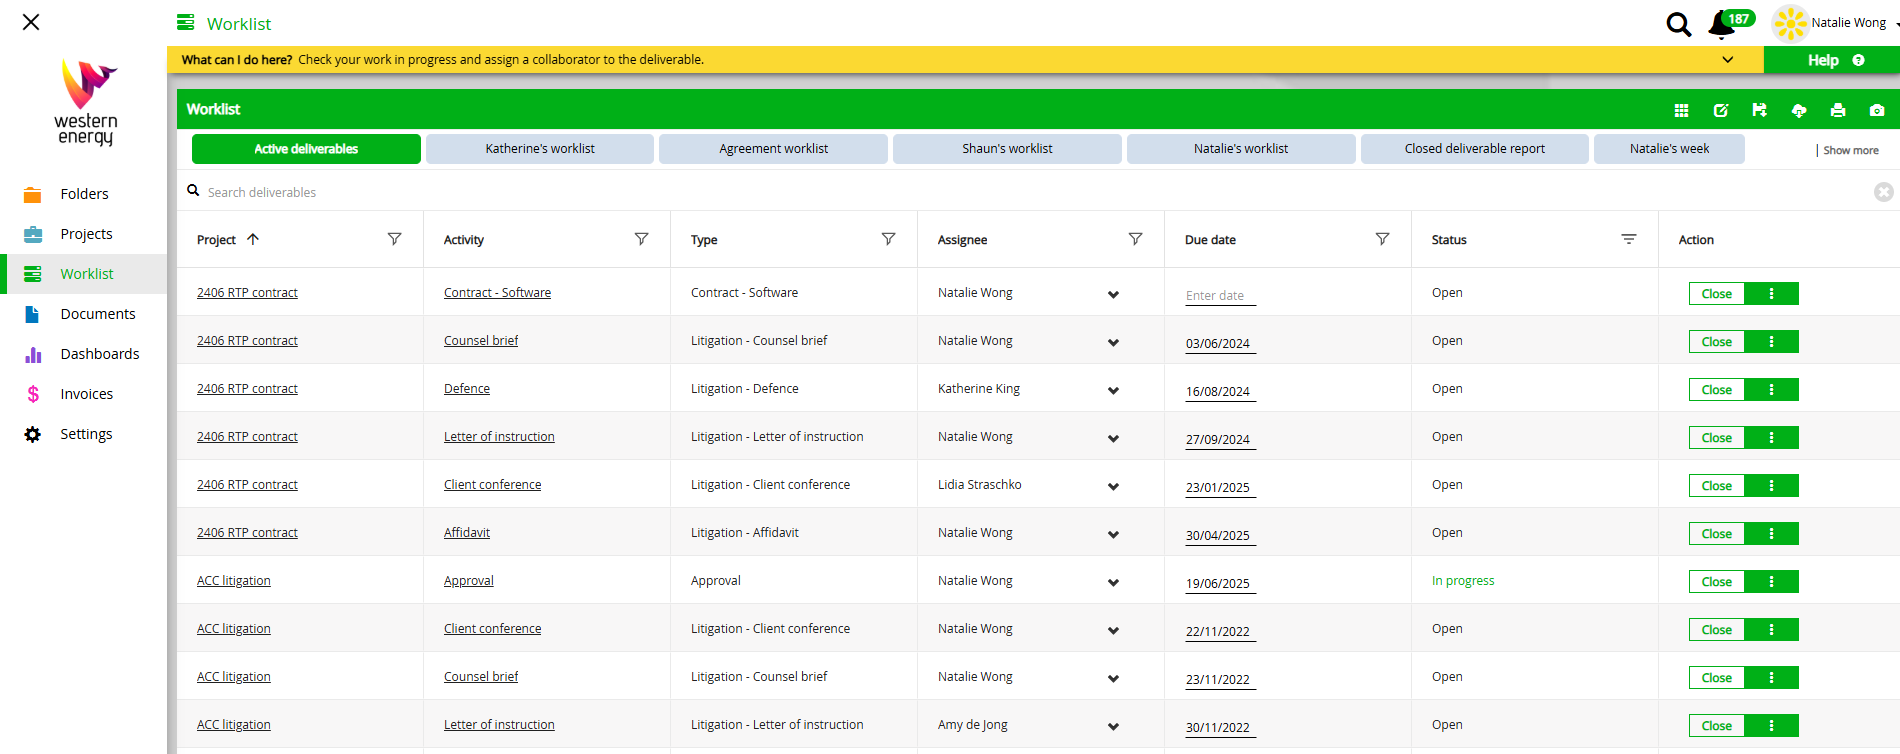Click the cloud download icon
The height and width of the screenshot is (754, 1900).
click(1798, 110)
